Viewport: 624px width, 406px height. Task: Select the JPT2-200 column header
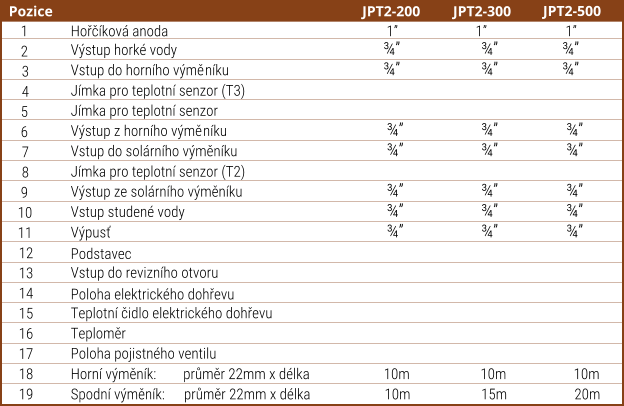[x=391, y=11]
